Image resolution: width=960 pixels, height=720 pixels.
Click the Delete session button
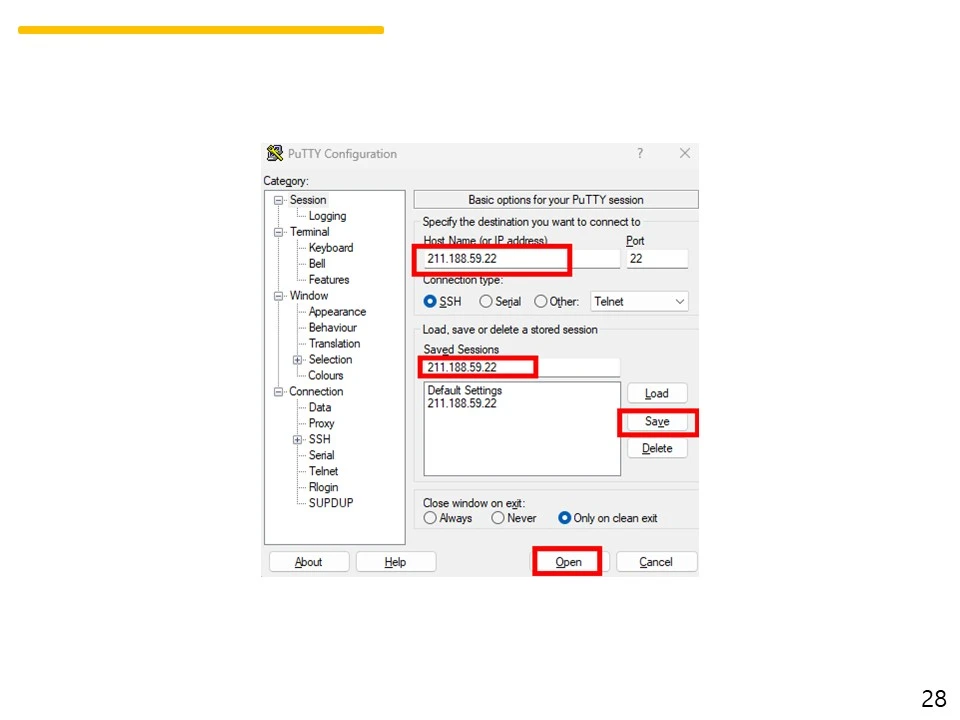click(657, 448)
